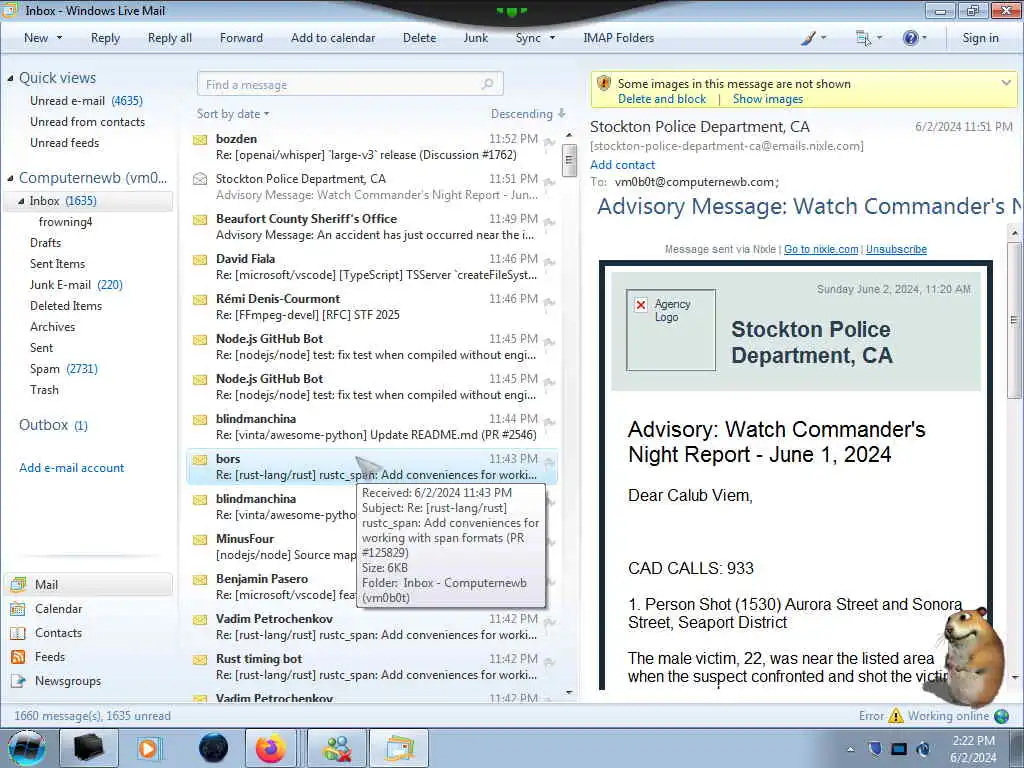Click the message list scrollbar thumb
1024x768 pixels.
click(x=569, y=160)
